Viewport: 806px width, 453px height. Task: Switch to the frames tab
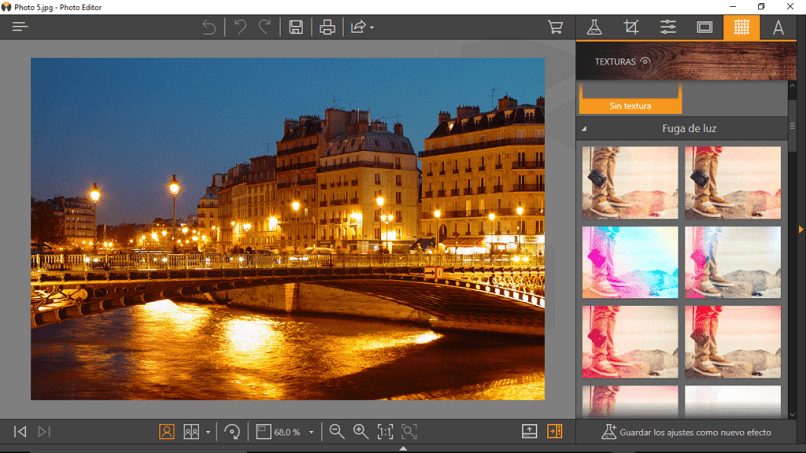[x=704, y=27]
